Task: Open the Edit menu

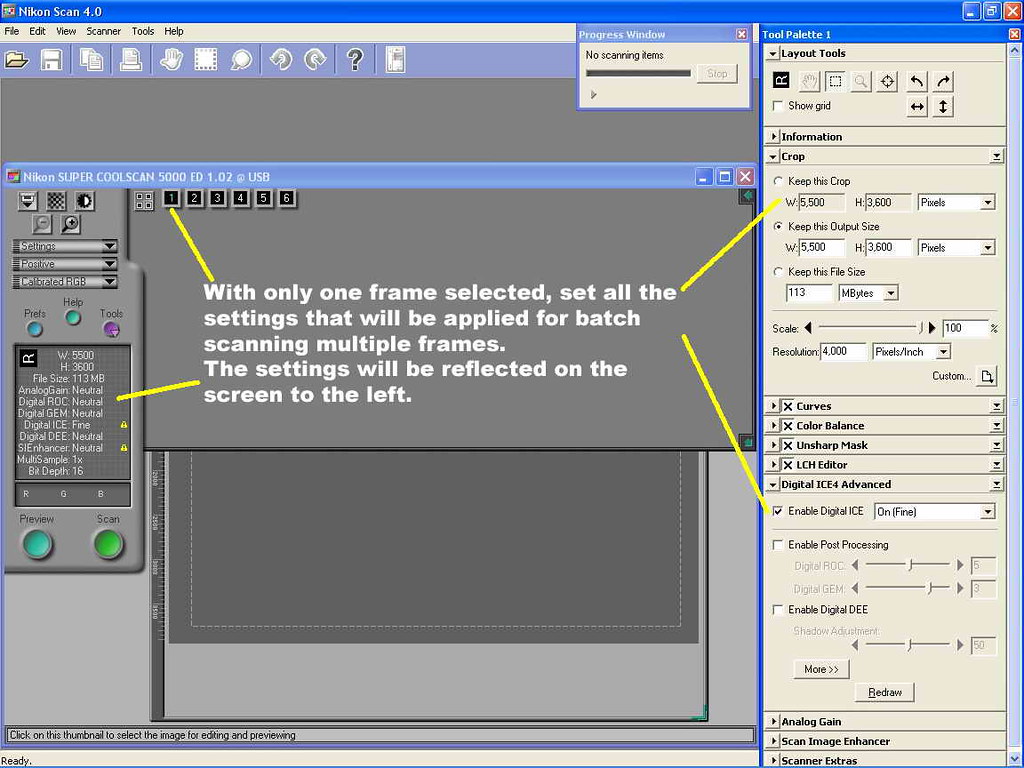Action: click(37, 31)
